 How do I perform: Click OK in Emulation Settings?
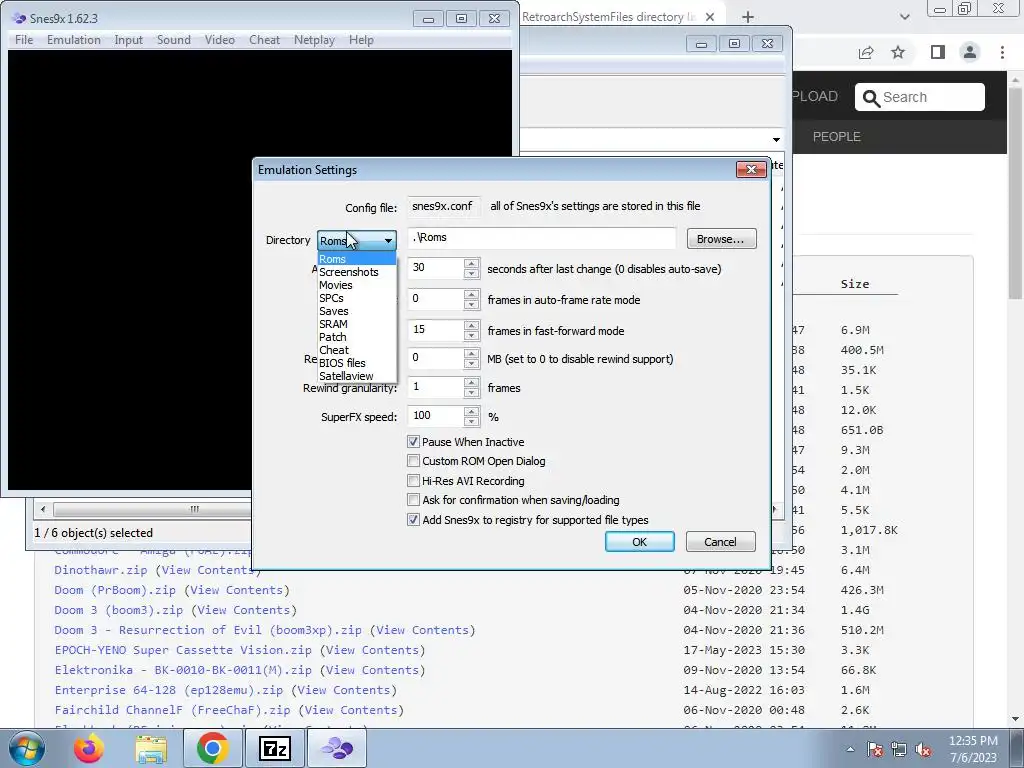tap(639, 542)
